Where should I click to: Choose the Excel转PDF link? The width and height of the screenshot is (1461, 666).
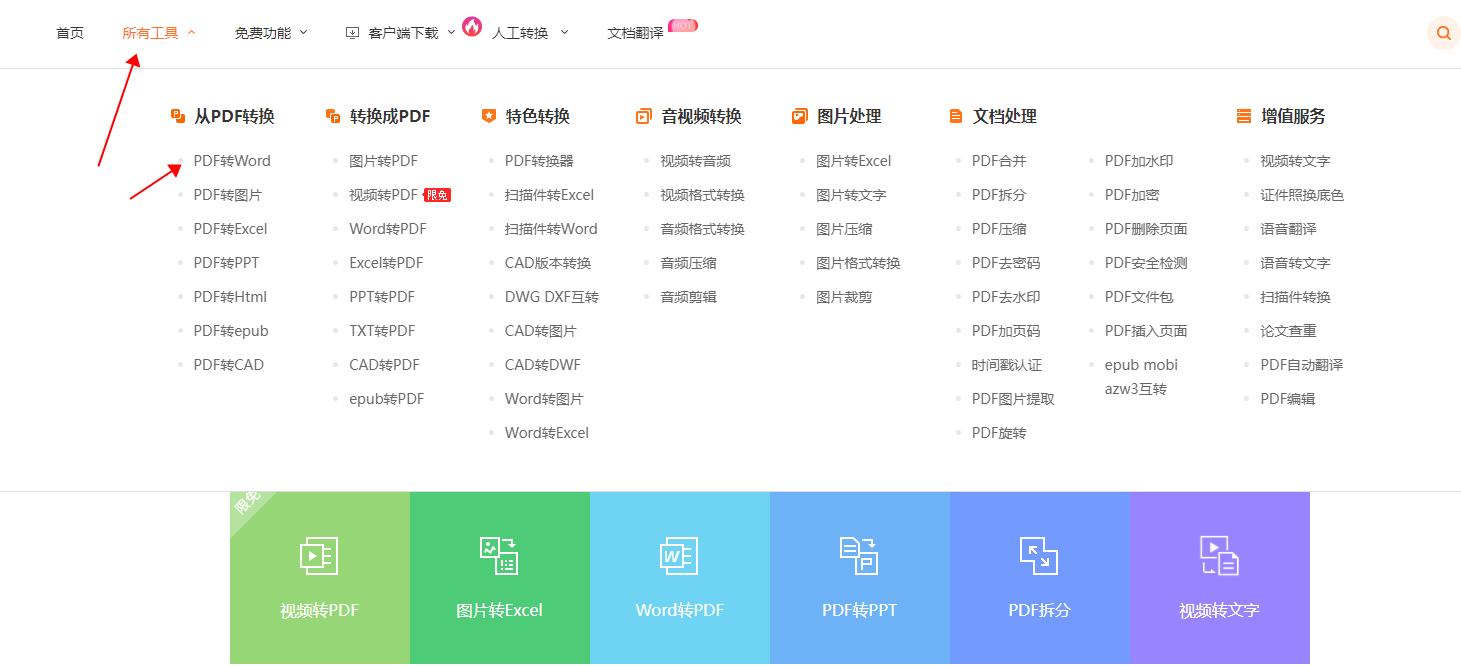pos(386,263)
